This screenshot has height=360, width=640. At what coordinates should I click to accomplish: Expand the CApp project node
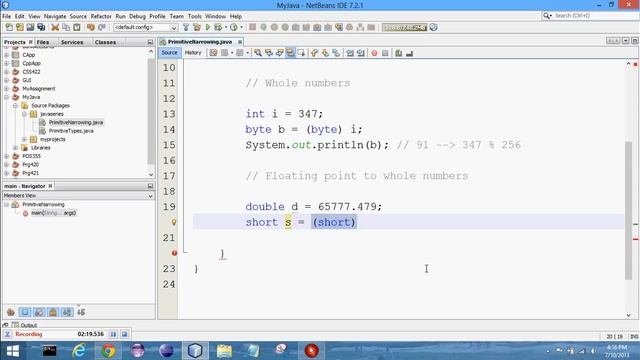pyautogui.click(x=7, y=55)
